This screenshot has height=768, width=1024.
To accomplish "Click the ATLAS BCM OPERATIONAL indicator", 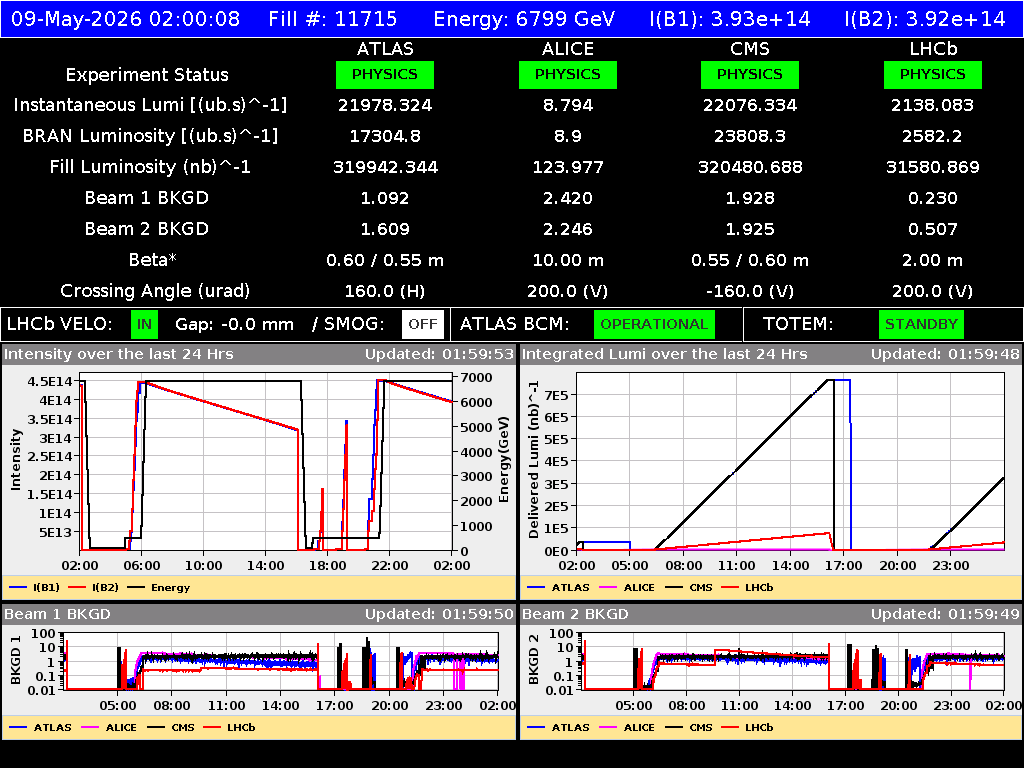I will [654, 325].
